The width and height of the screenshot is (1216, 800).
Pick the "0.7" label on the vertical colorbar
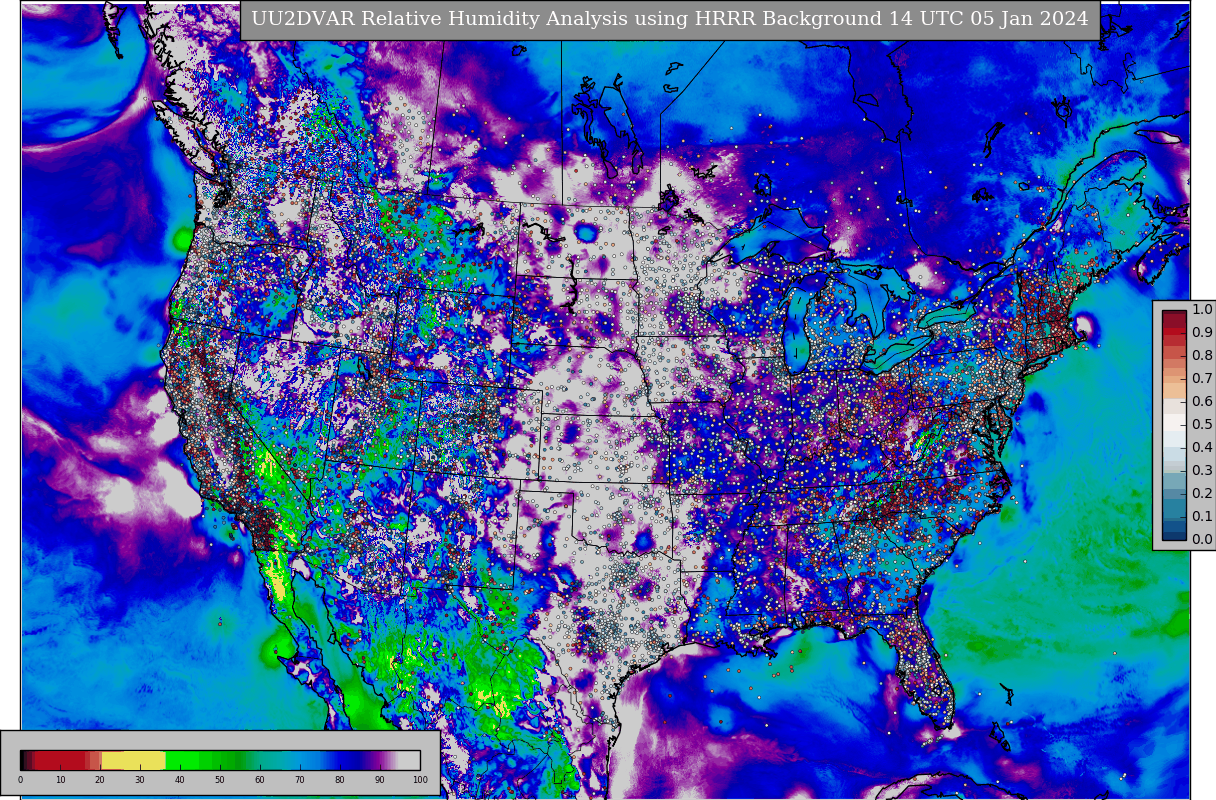click(x=1202, y=379)
